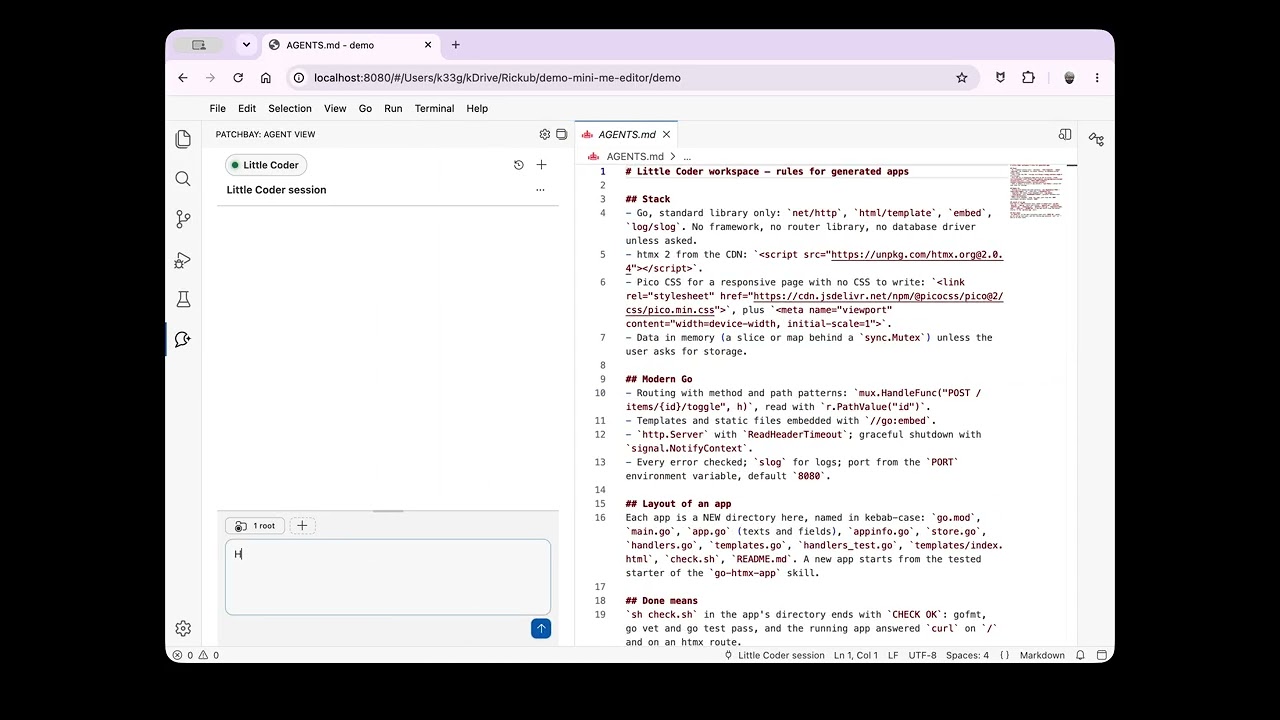Open the Search view in activity bar
Screen dimensions: 1280x720
(x=183, y=179)
